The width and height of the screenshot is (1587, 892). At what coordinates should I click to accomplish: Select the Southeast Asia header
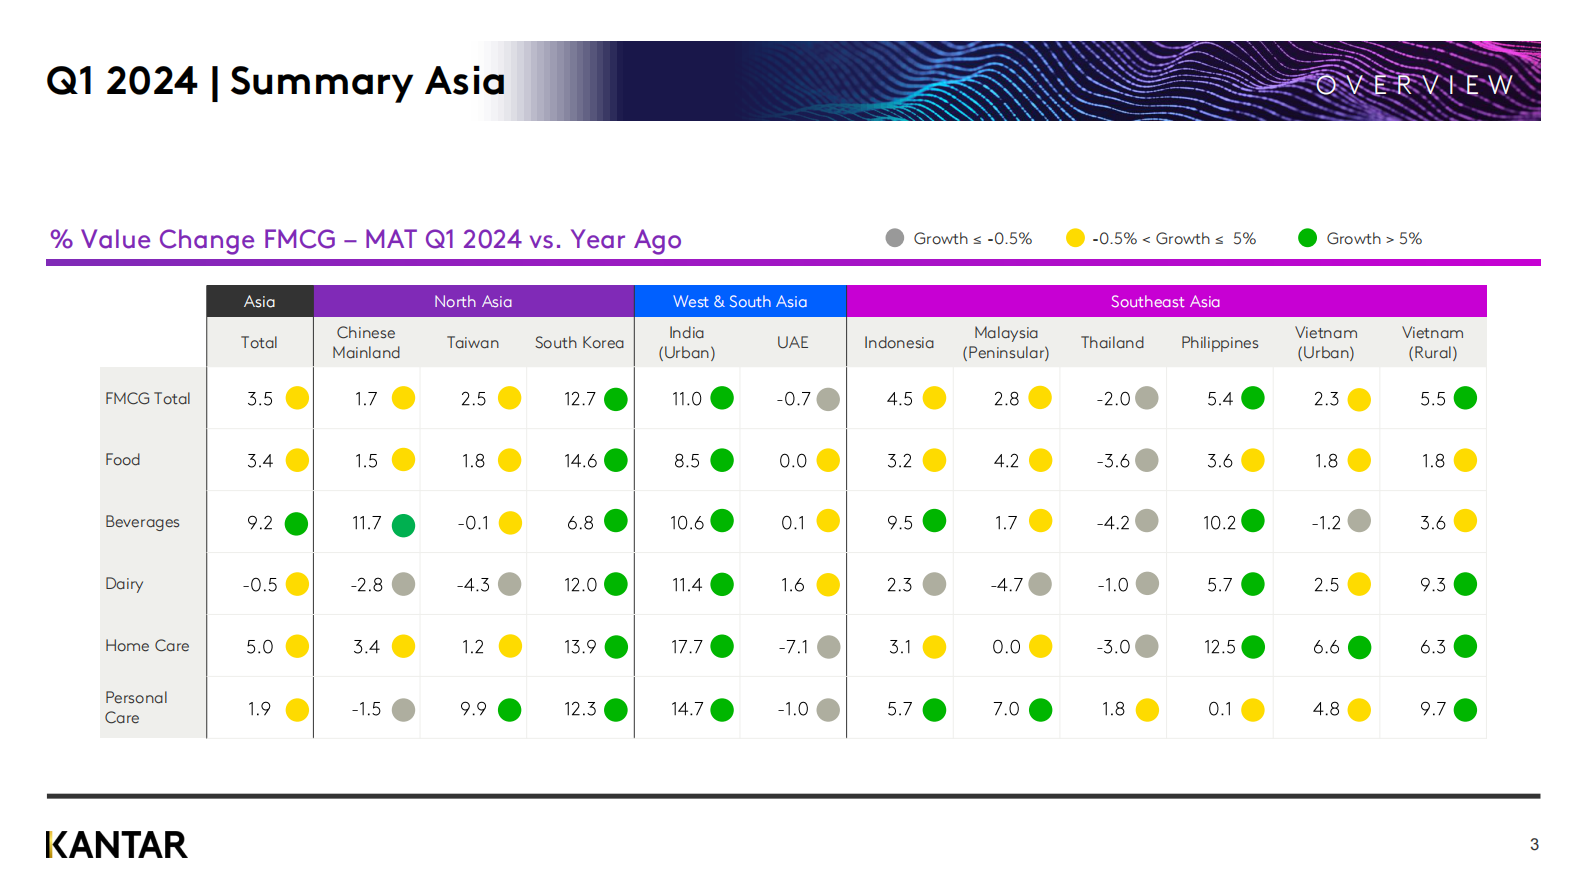1166,301
